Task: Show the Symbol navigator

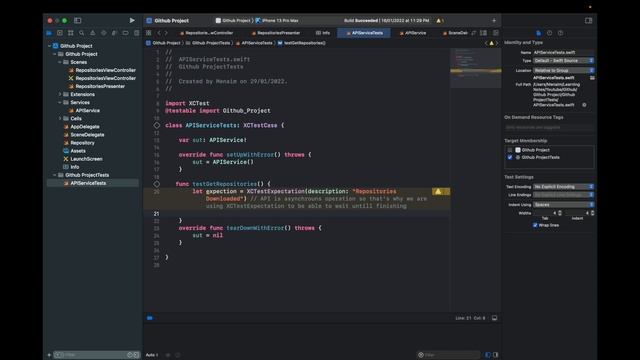Action: (71, 33)
